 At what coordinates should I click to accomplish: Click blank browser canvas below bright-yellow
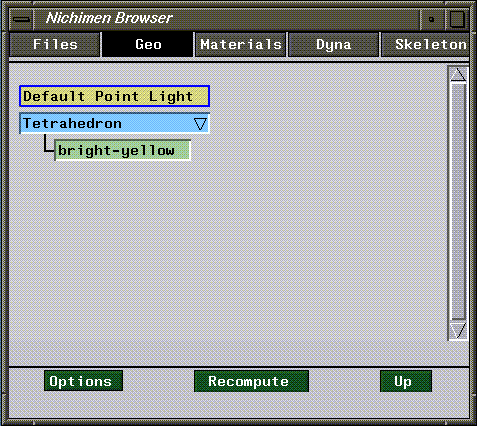click(x=227, y=253)
